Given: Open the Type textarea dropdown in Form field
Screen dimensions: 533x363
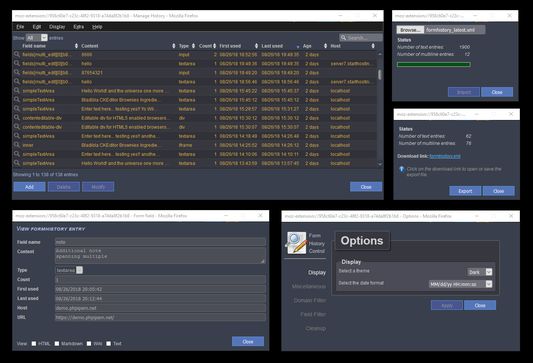Looking at the screenshot, I should pyautogui.click(x=69, y=270).
